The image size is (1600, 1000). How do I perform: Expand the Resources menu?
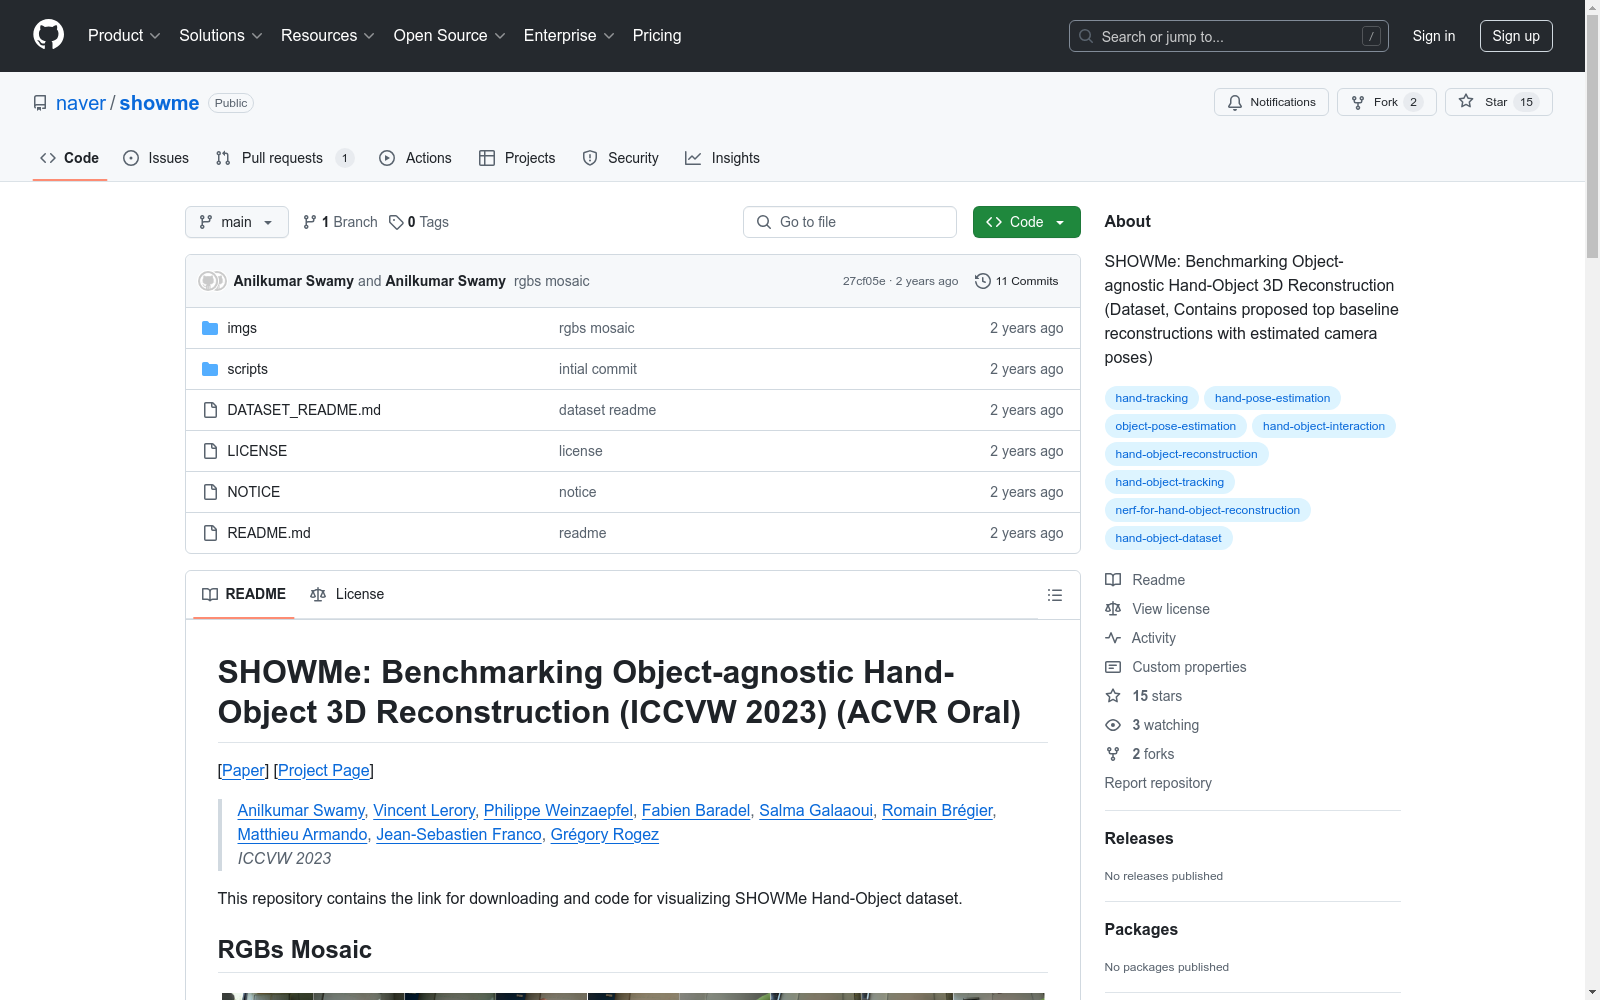[x=328, y=36]
